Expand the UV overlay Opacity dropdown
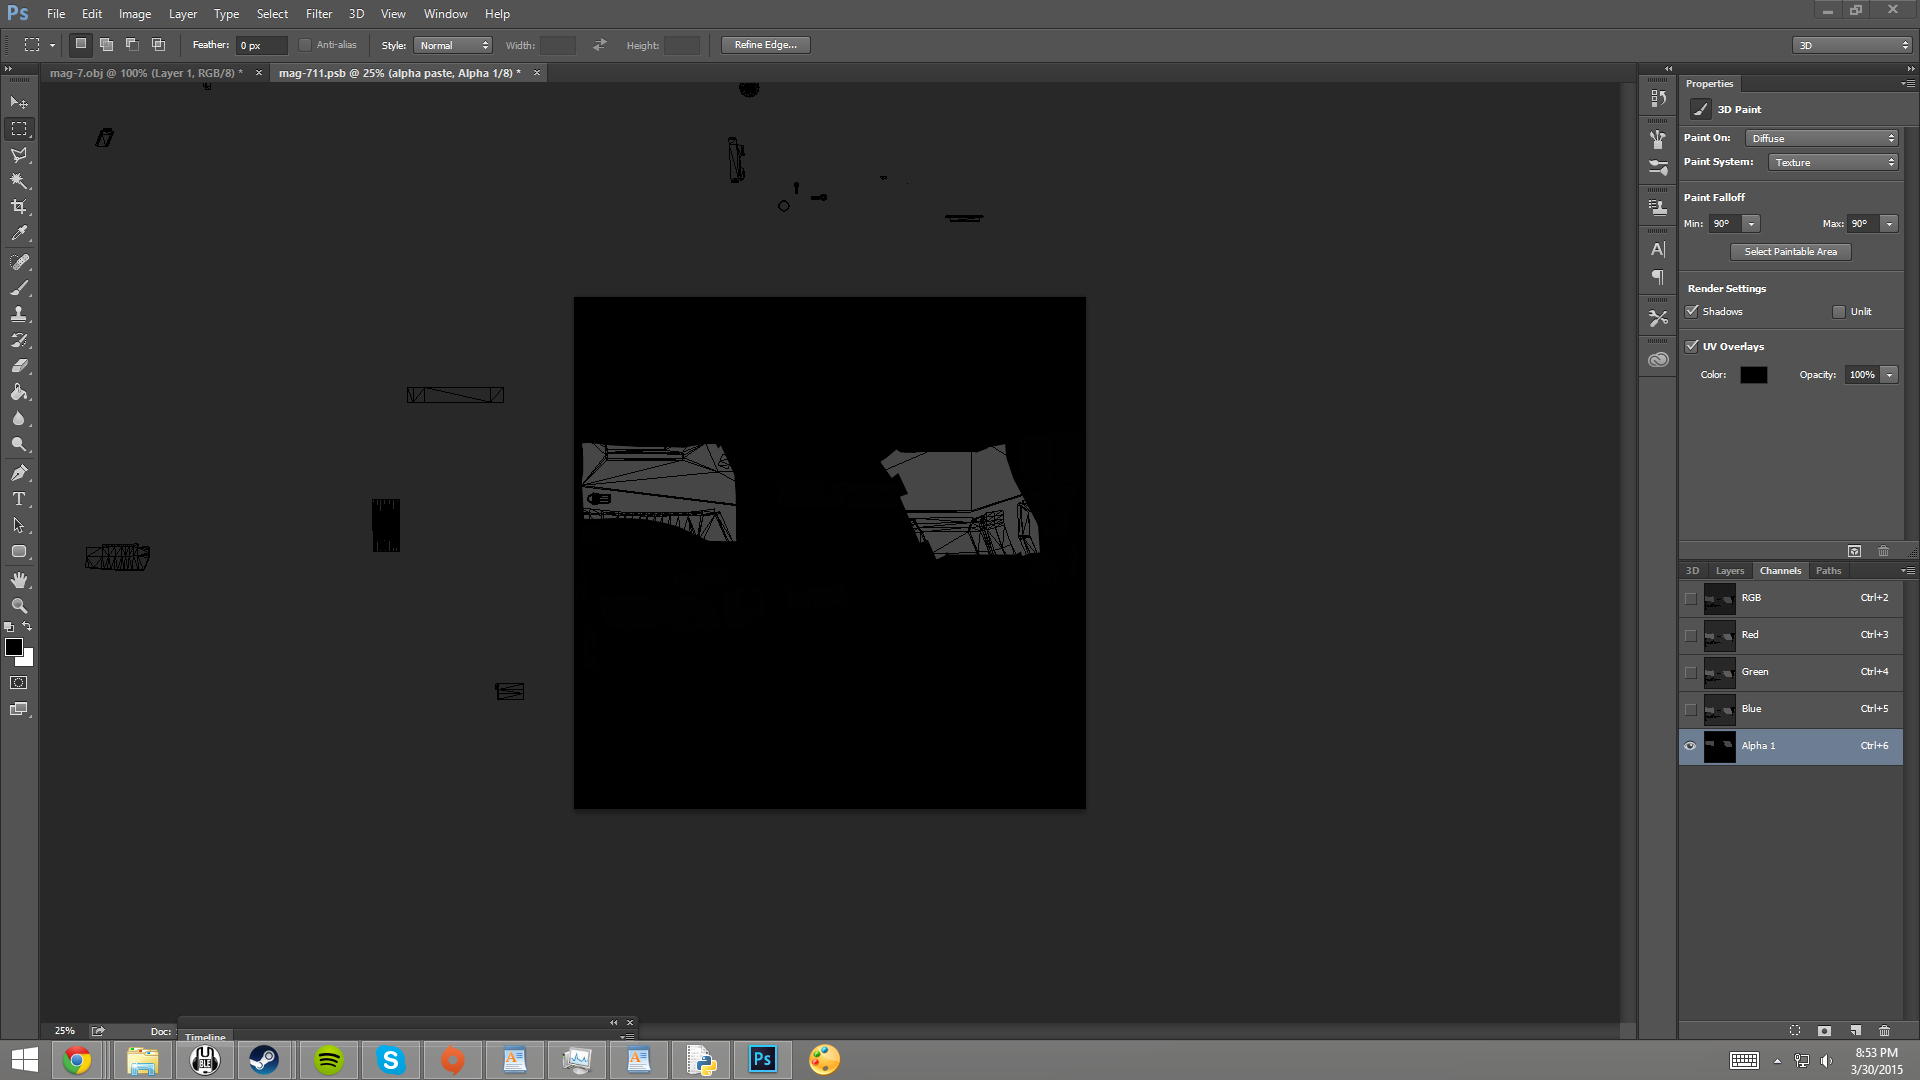Screen dimensions: 1920x1080 [1889, 375]
